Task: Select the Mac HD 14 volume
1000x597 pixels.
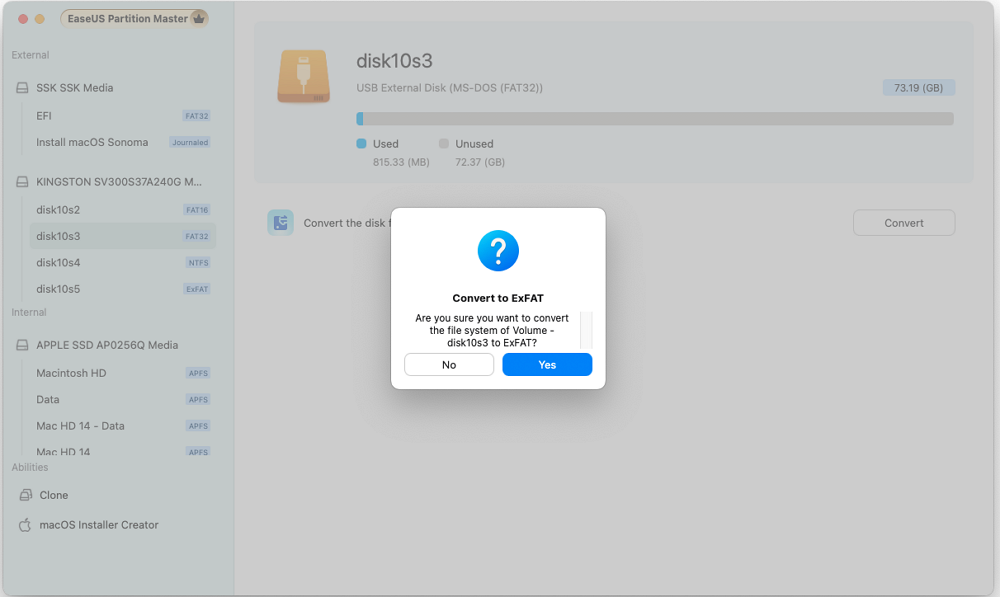Action: pyautogui.click(x=122, y=451)
